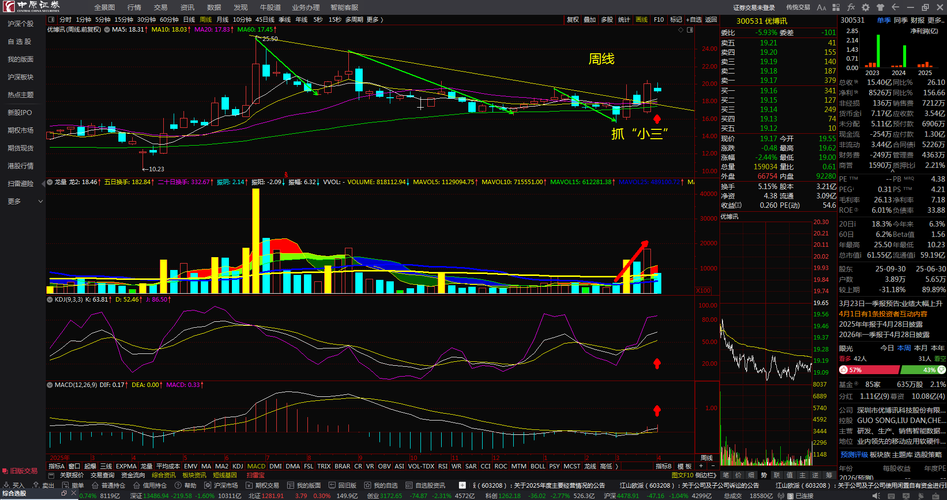Expand the 侧边栏 sidebar toggle
This screenshot has width=947, height=500.
705,475
